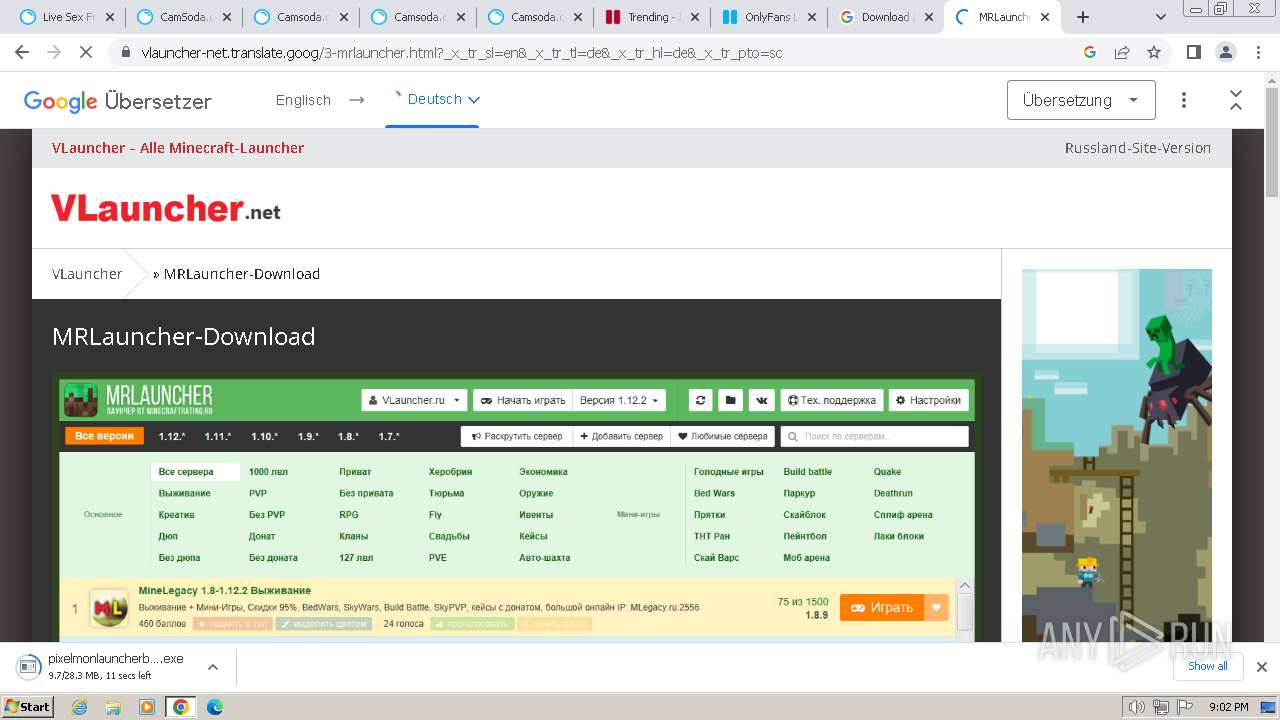Switch to the Trending tab

coord(652,17)
